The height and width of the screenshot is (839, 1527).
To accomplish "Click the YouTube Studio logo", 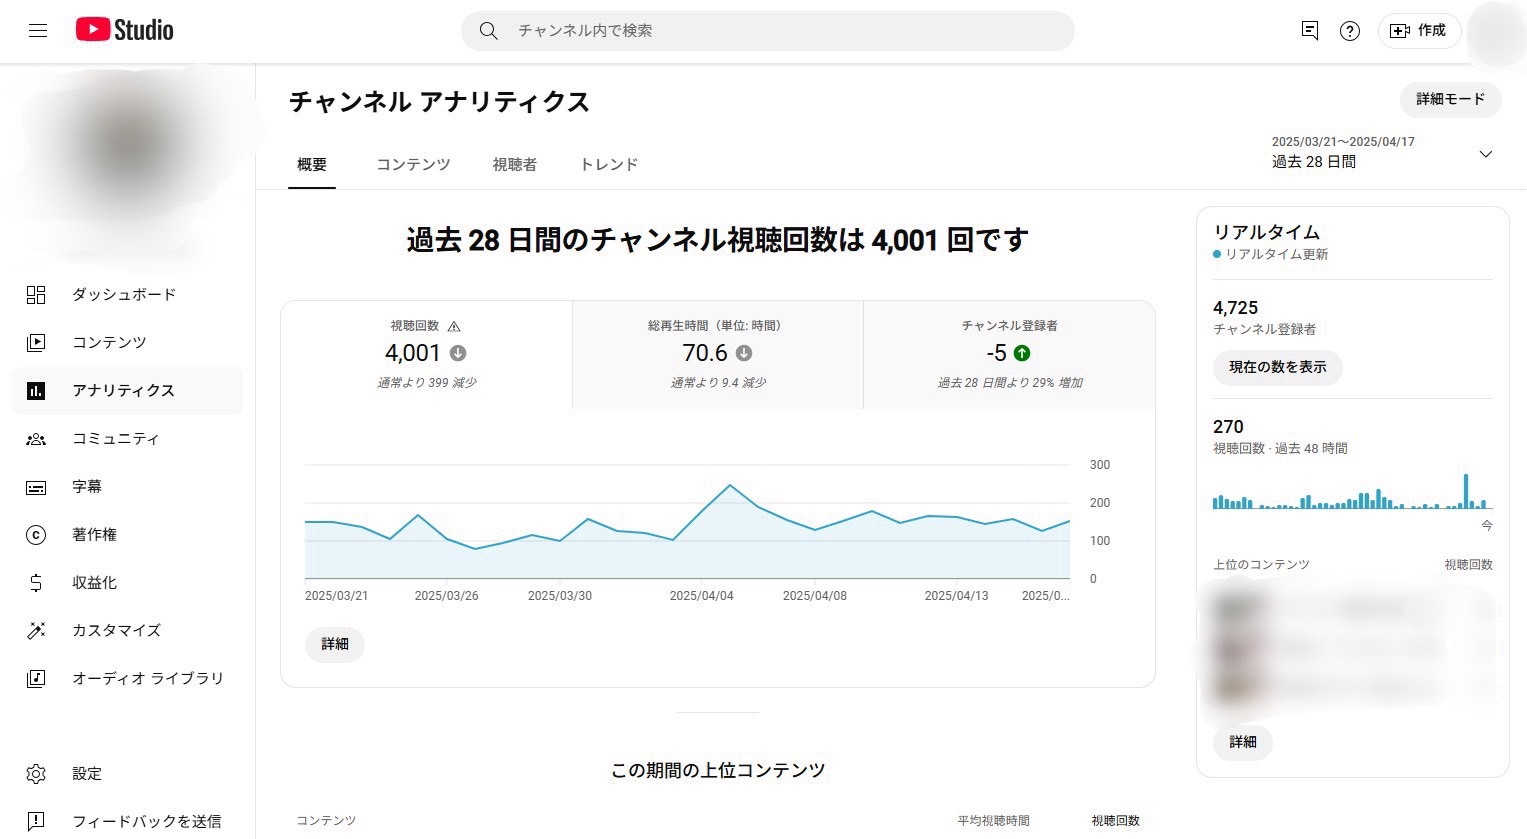I will pos(124,29).
